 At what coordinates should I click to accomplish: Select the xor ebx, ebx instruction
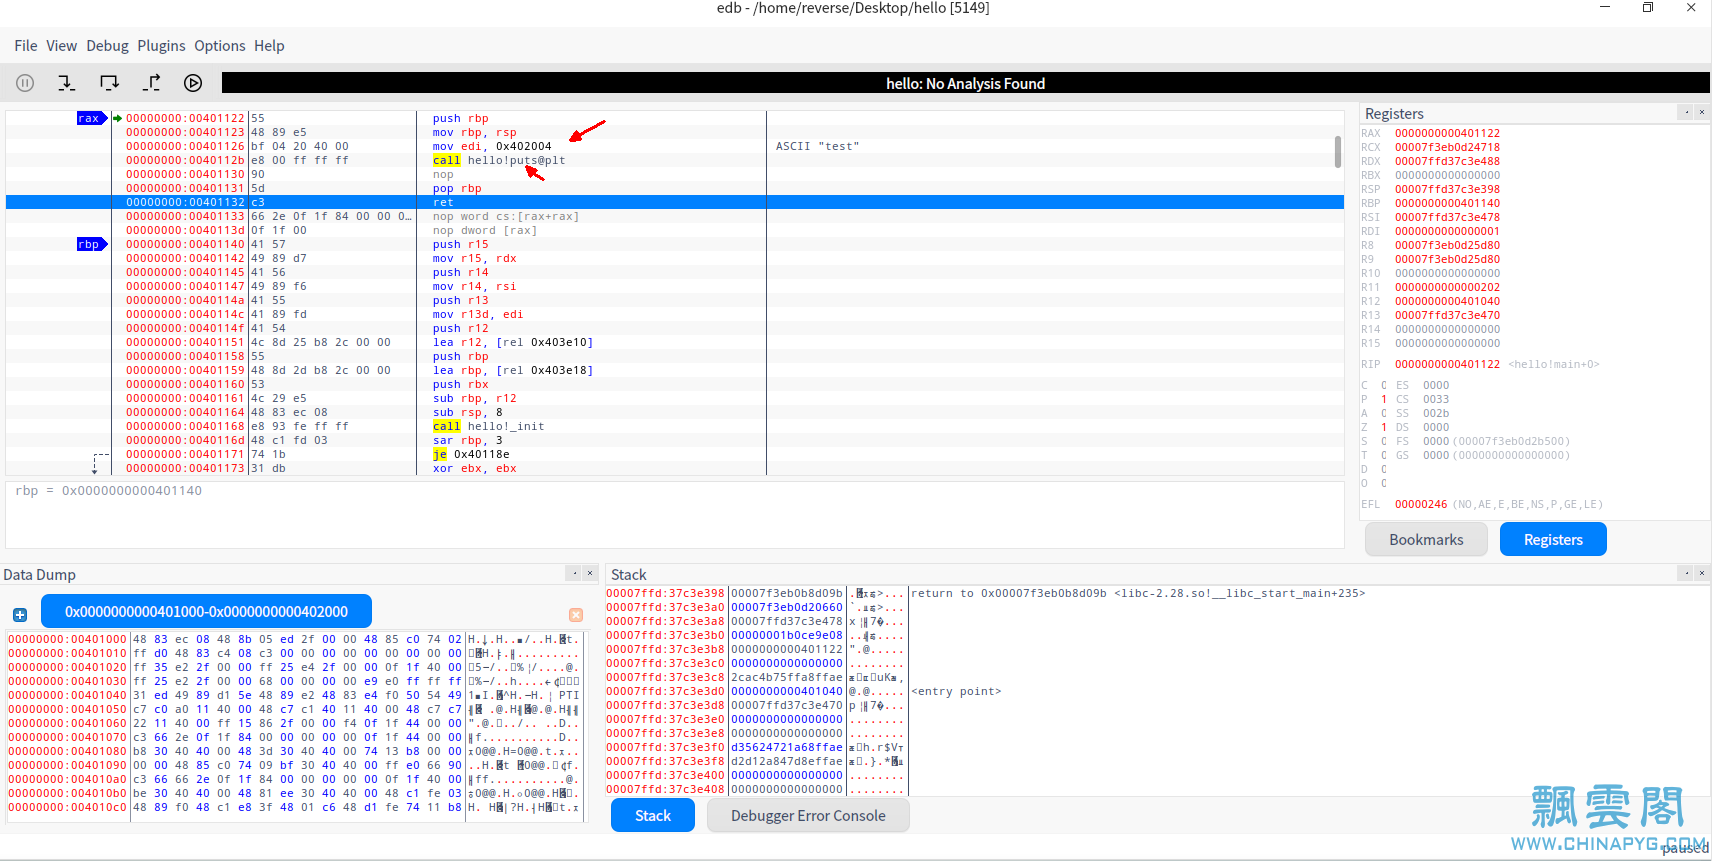click(474, 468)
